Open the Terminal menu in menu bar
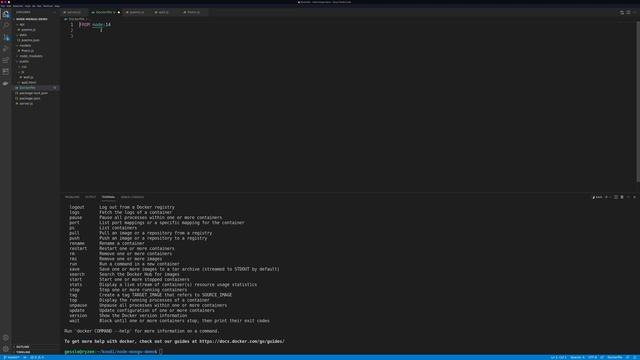640x360 pixels. pyautogui.click(x=48, y=6)
